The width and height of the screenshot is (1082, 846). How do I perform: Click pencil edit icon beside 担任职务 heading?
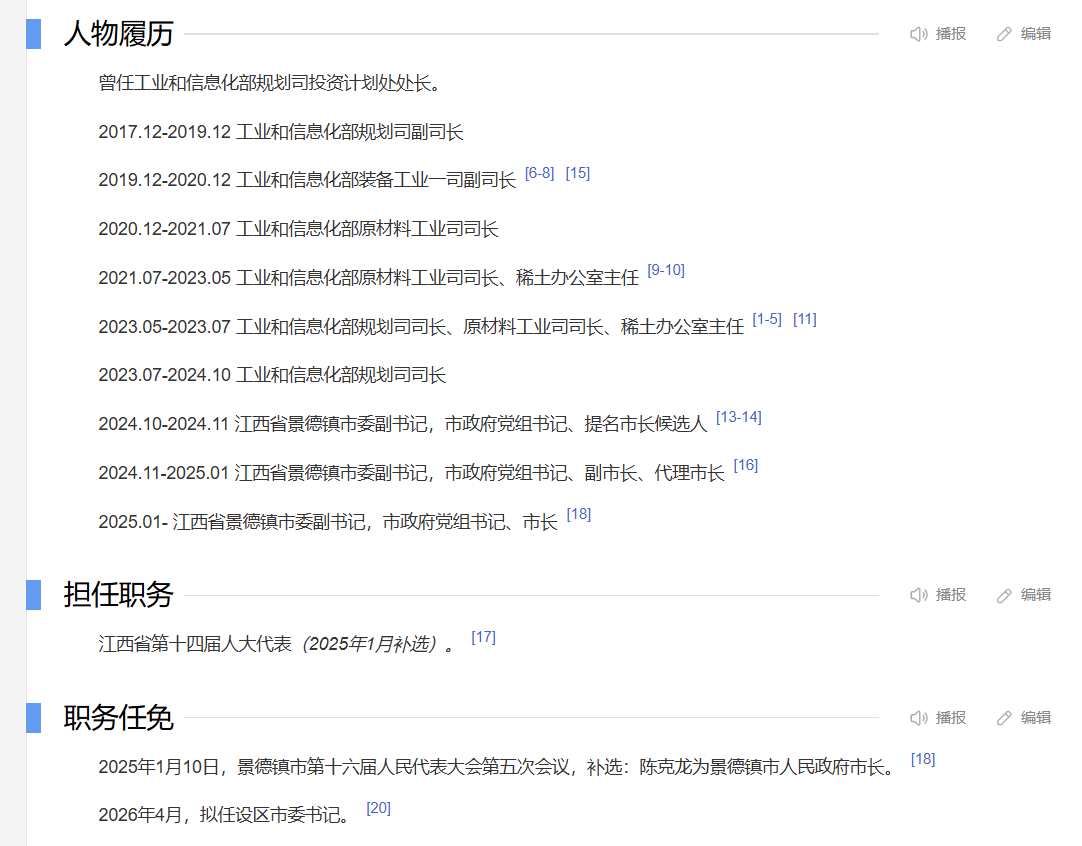[x=1004, y=595]
